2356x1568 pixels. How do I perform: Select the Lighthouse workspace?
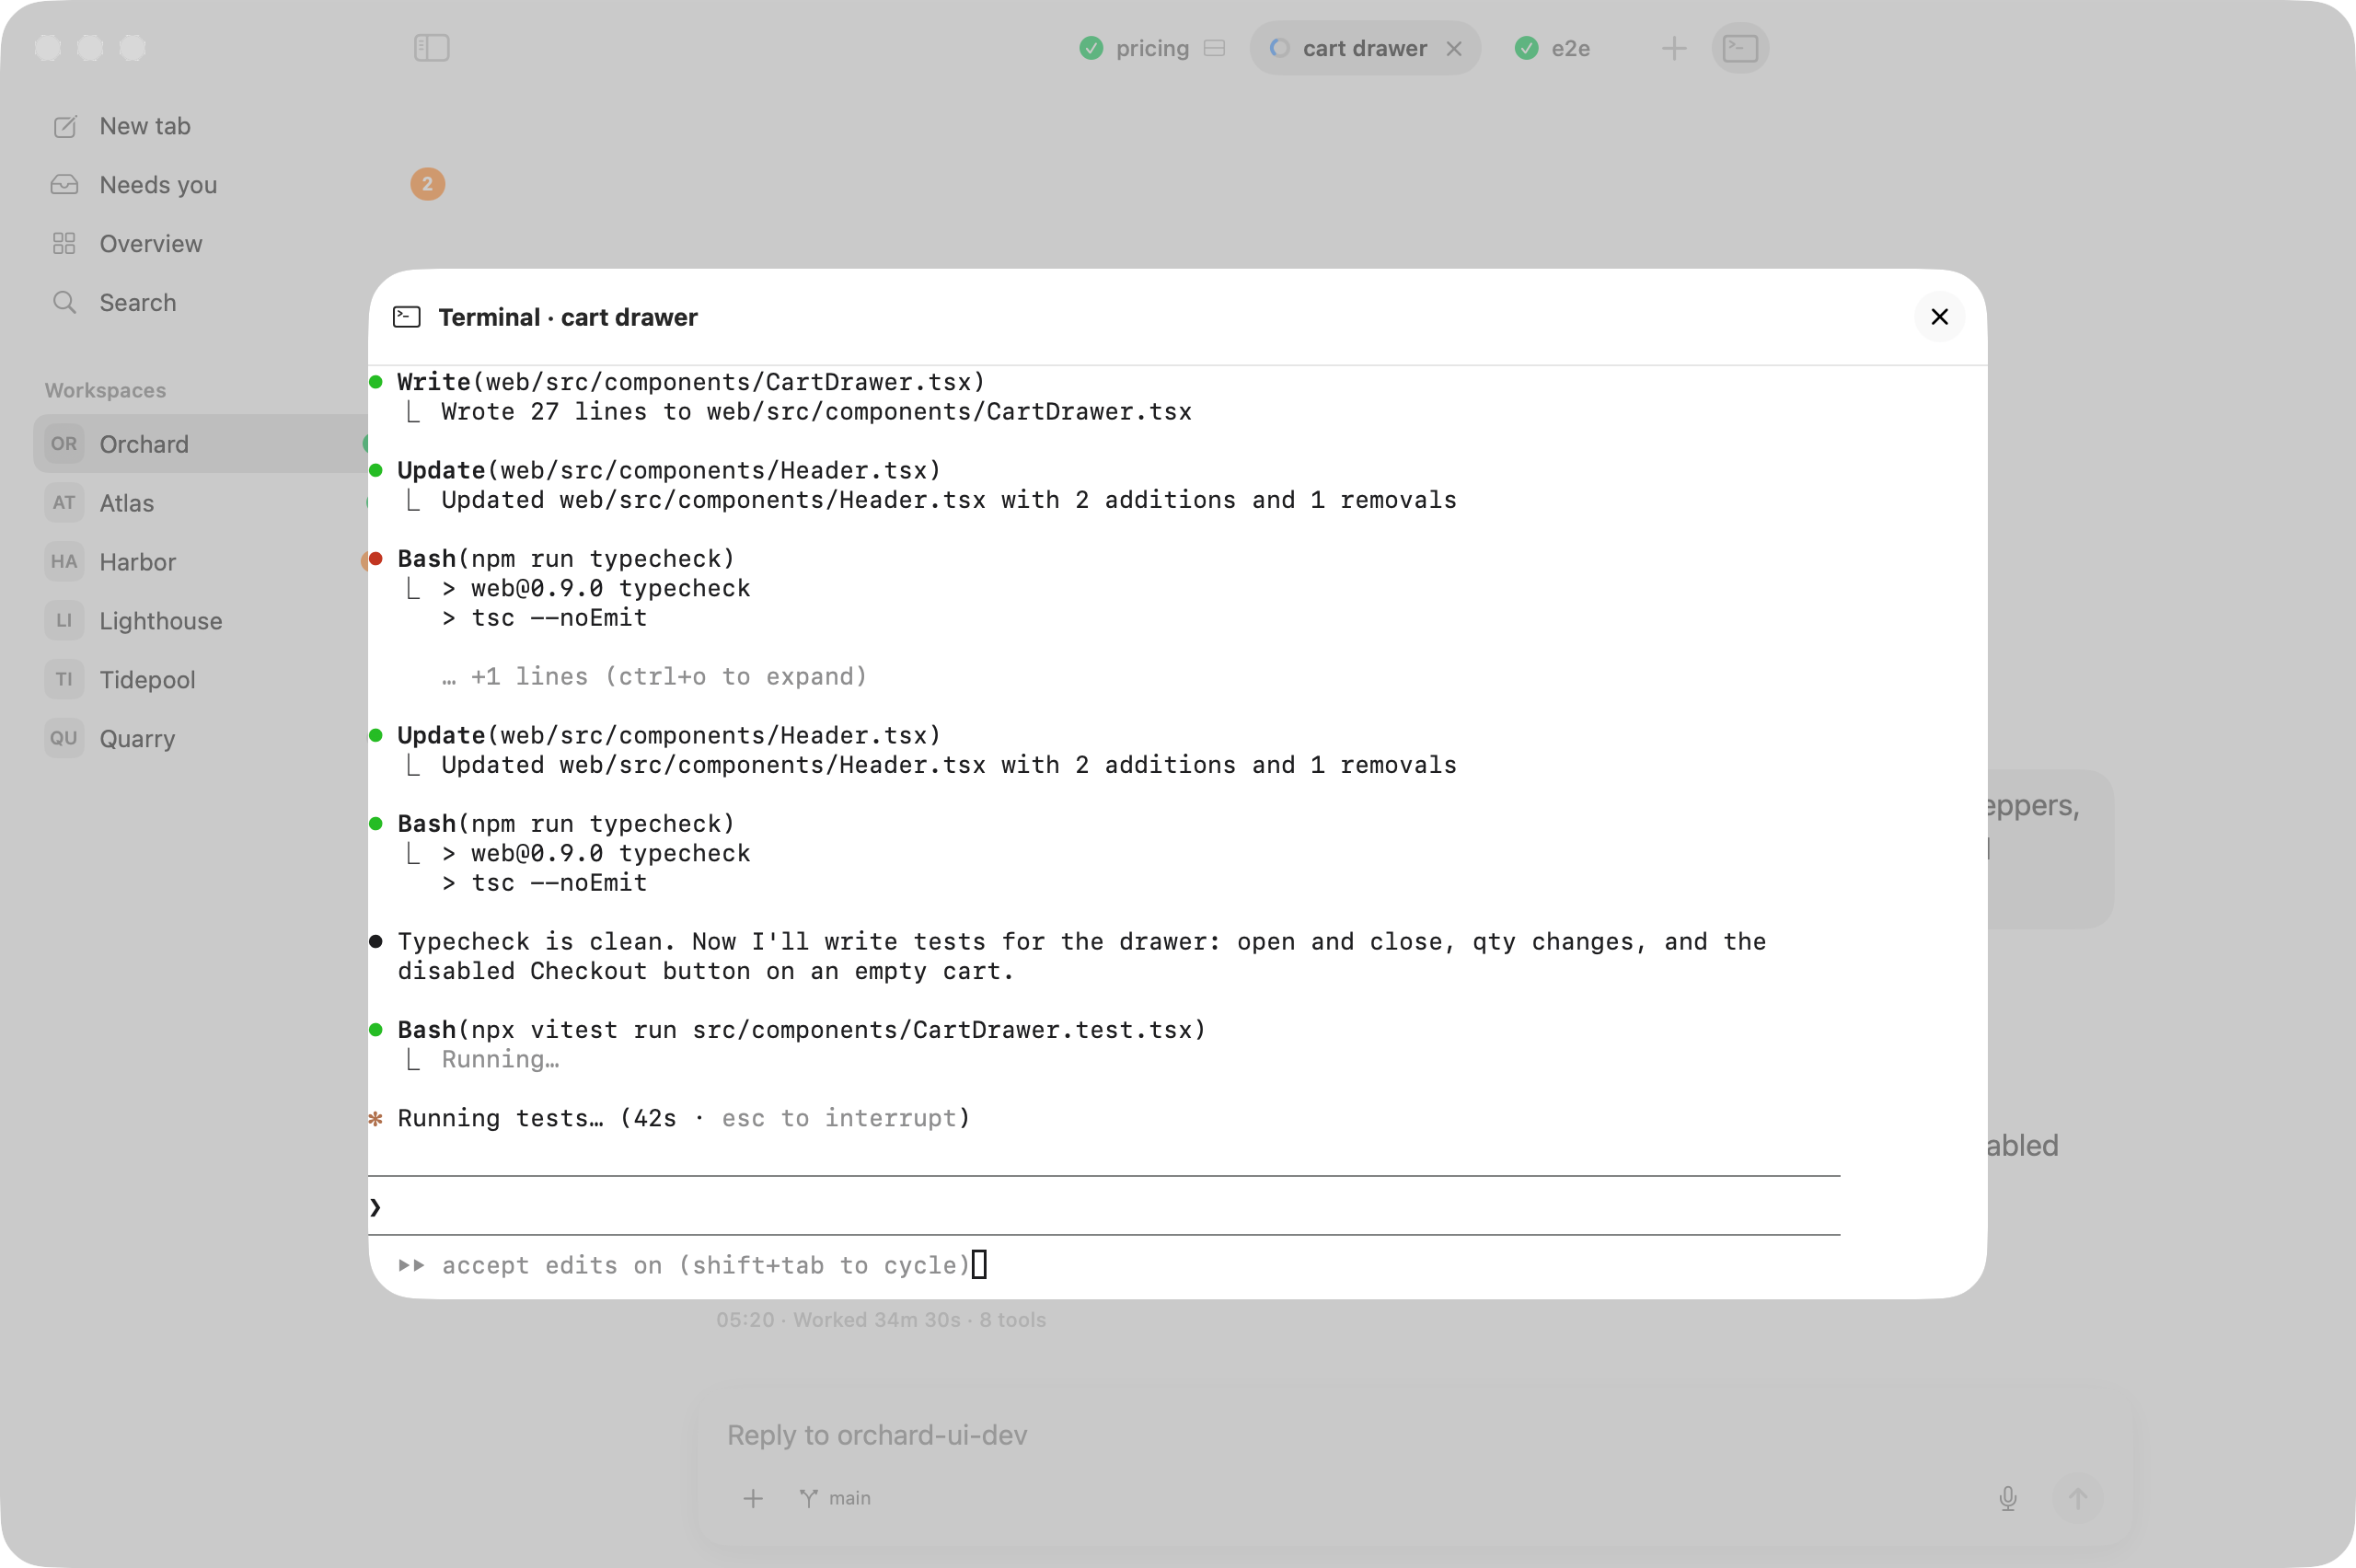pyautogui.click(x=200, y=621)
